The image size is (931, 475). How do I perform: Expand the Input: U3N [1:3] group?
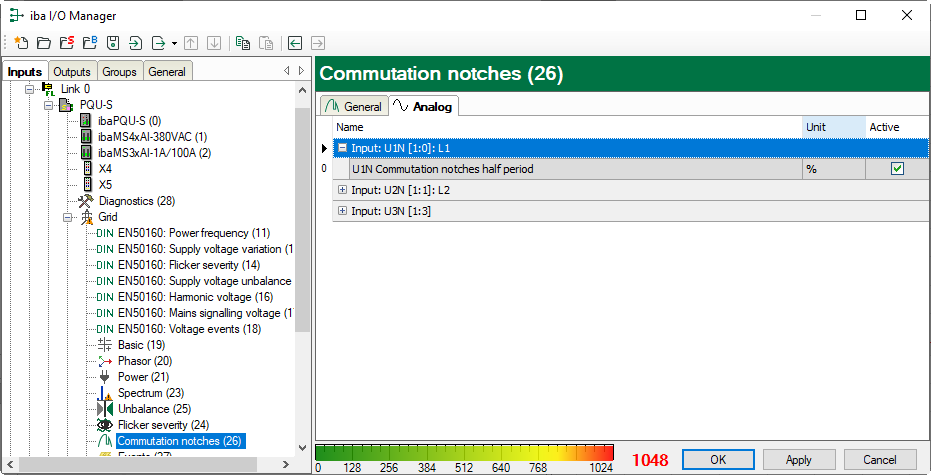pos(342,211)
